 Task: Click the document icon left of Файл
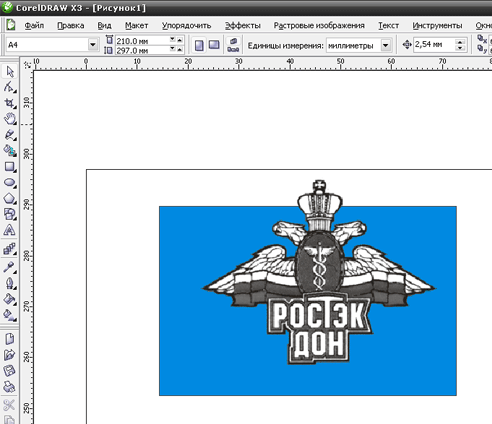pyautogui.click(x=11, y=25)
